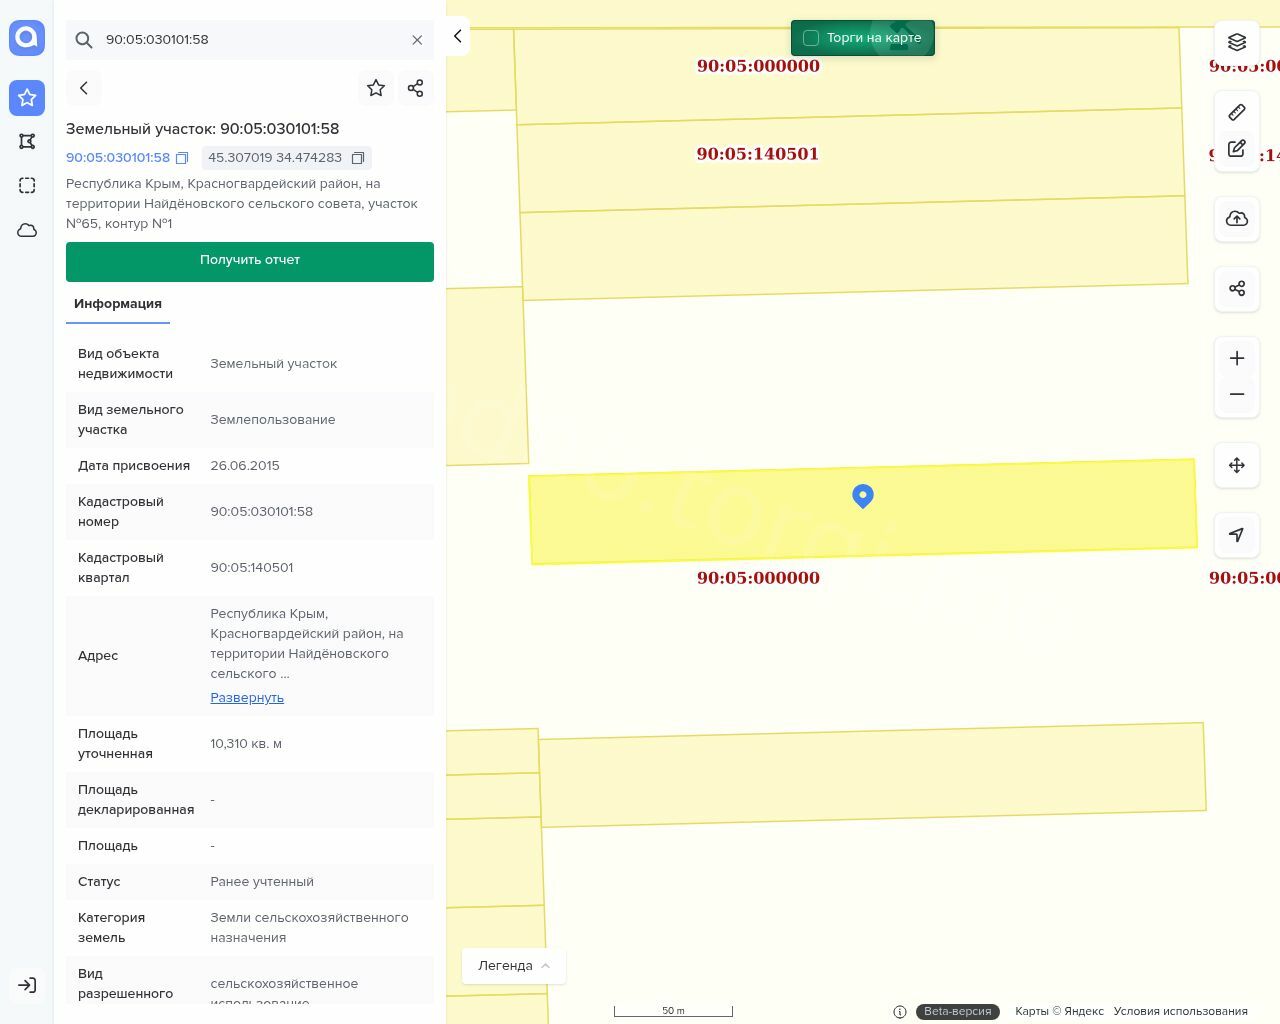Open login from sidebar bottom icon
Image resolution: width=1280 pixels, height=1024 pixels.
click(x=27, y=985)
